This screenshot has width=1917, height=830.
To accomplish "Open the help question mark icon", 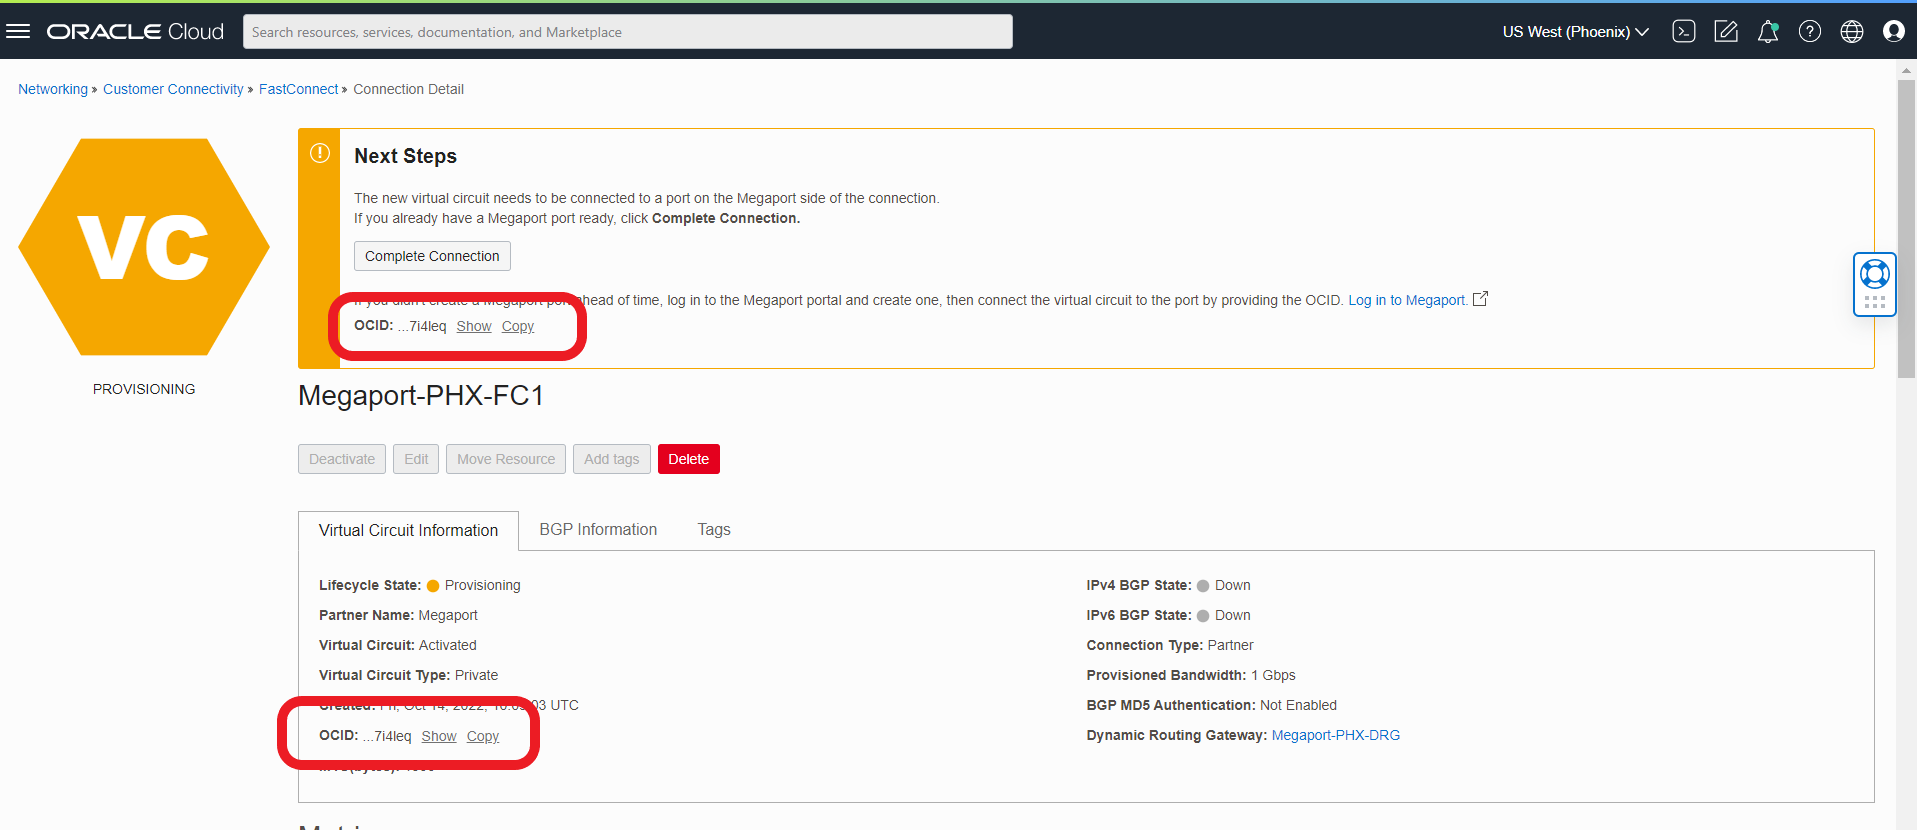I will click(1810, 31).
